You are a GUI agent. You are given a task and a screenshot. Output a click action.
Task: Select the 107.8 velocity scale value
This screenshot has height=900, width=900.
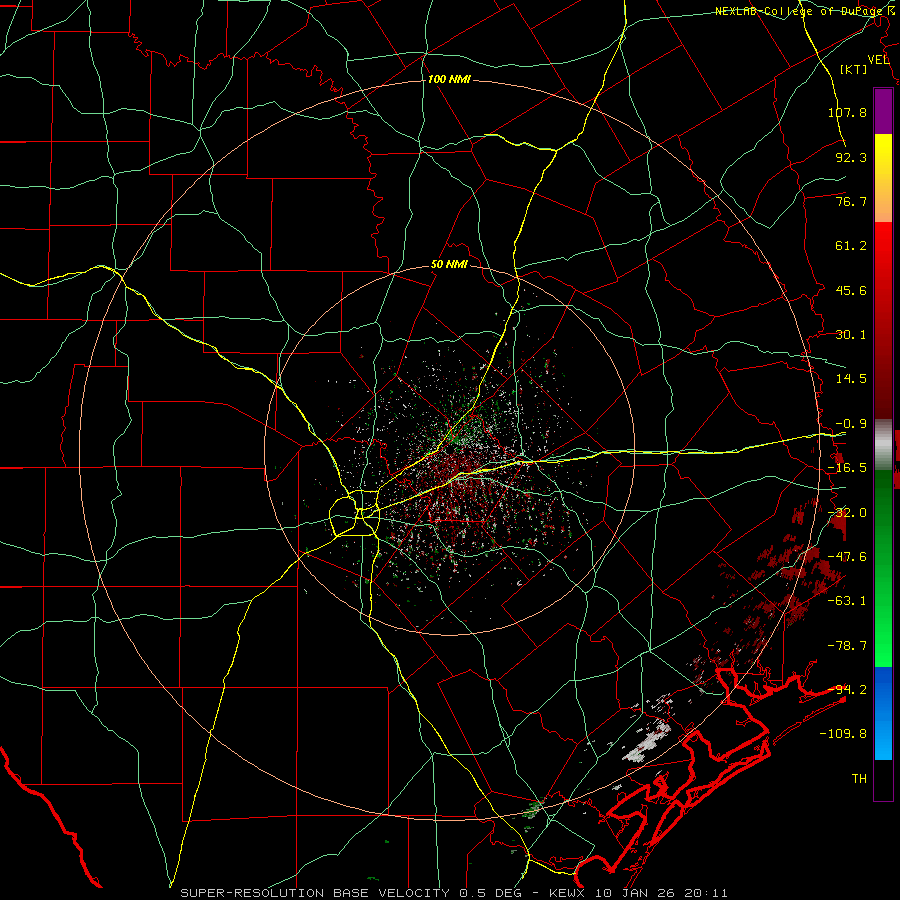coord(847,112)
